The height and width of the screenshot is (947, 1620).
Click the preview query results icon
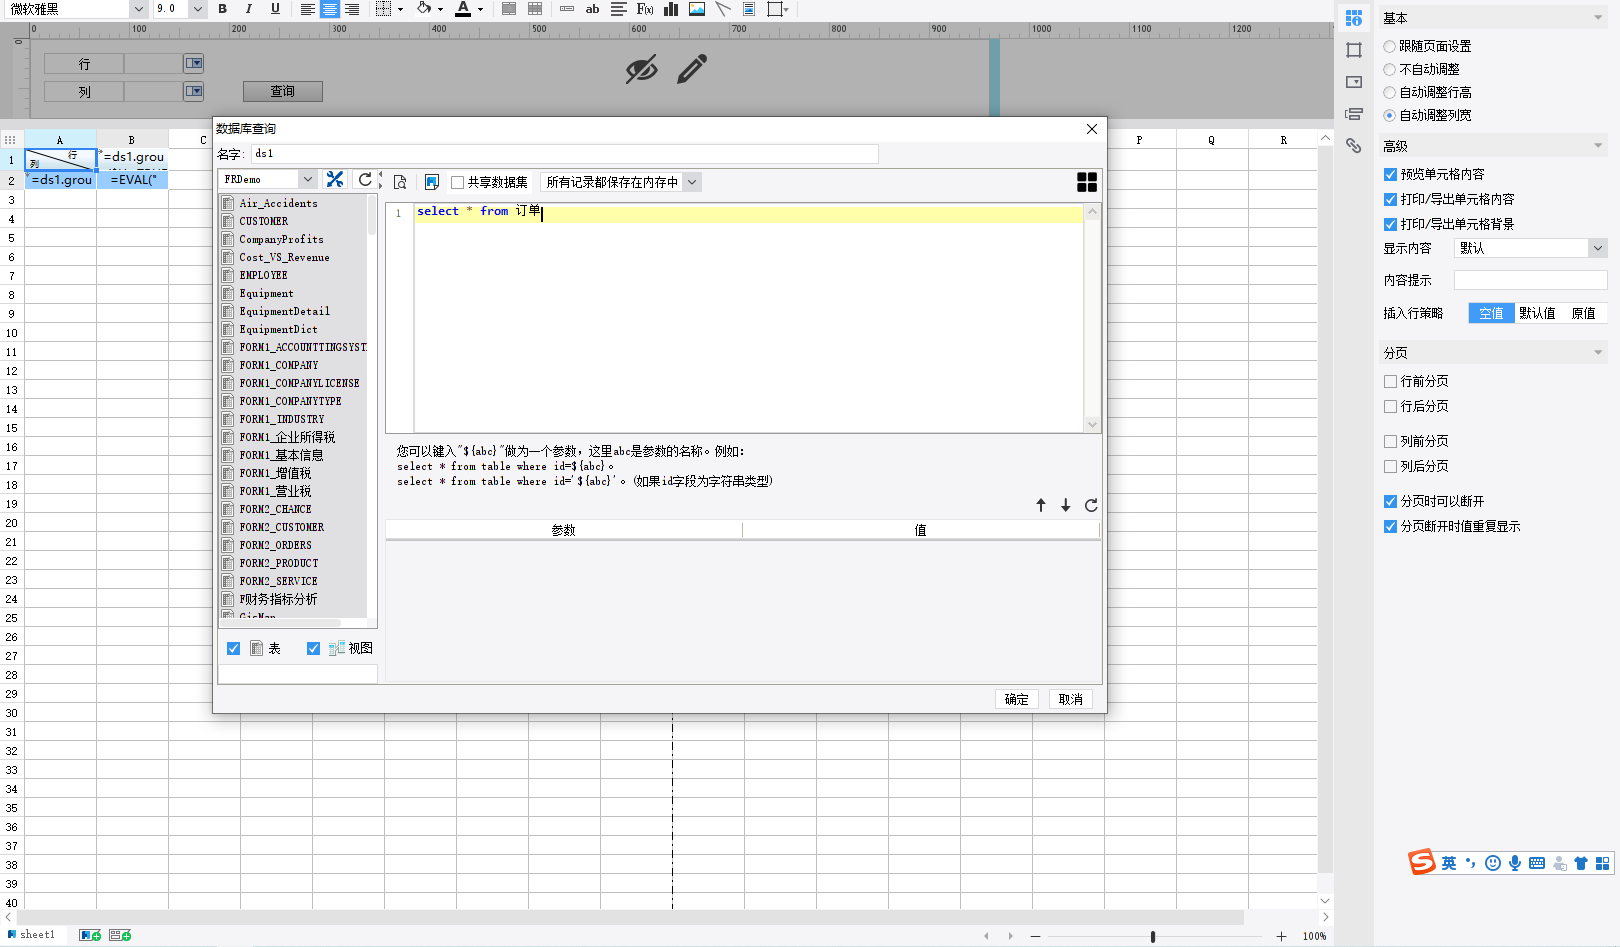coord(400,182)
